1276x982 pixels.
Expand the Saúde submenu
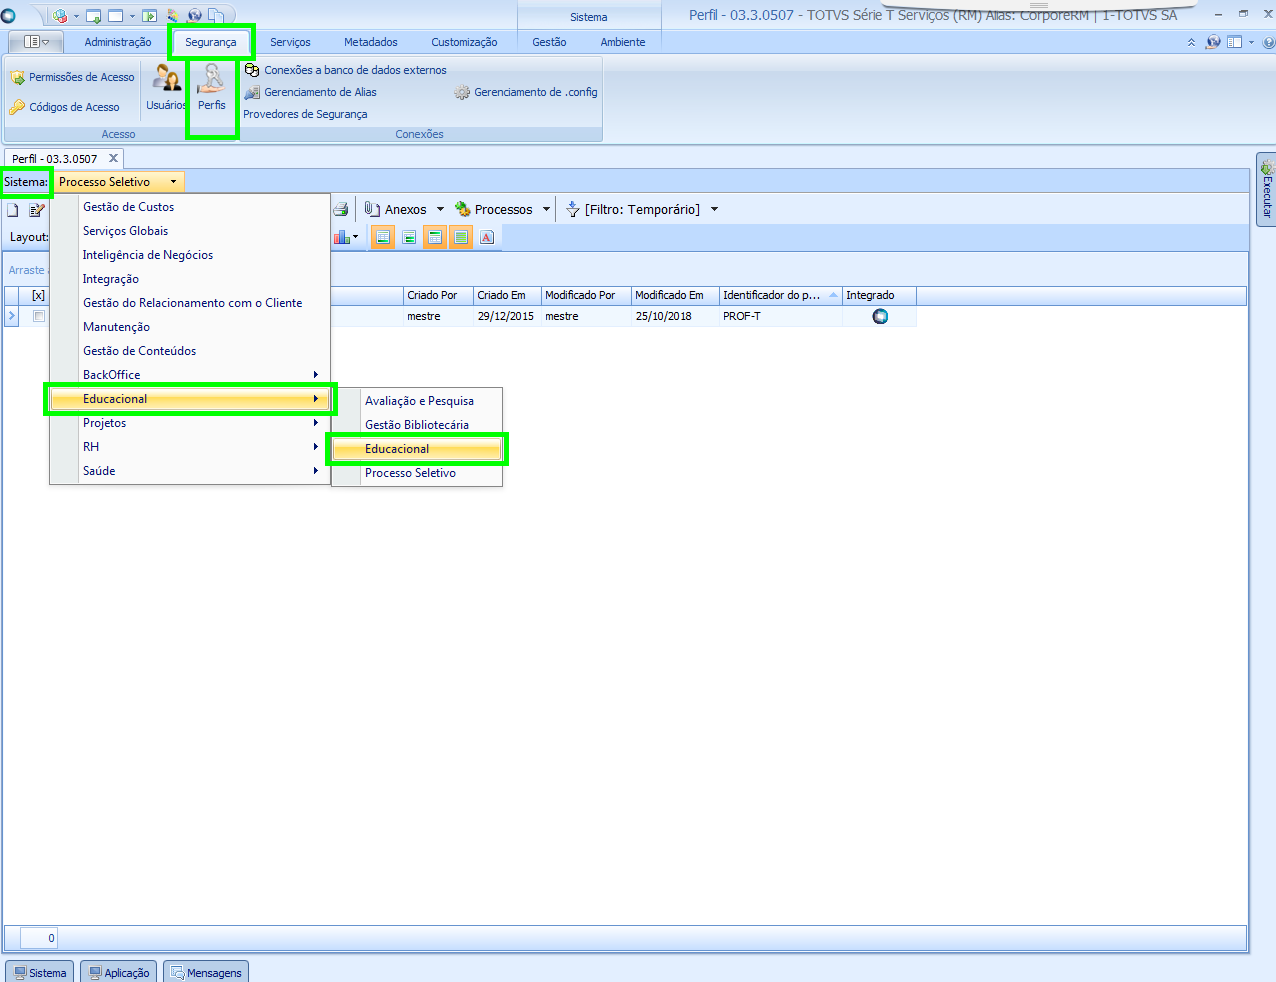pyautogui.click(x=190, y=471)
